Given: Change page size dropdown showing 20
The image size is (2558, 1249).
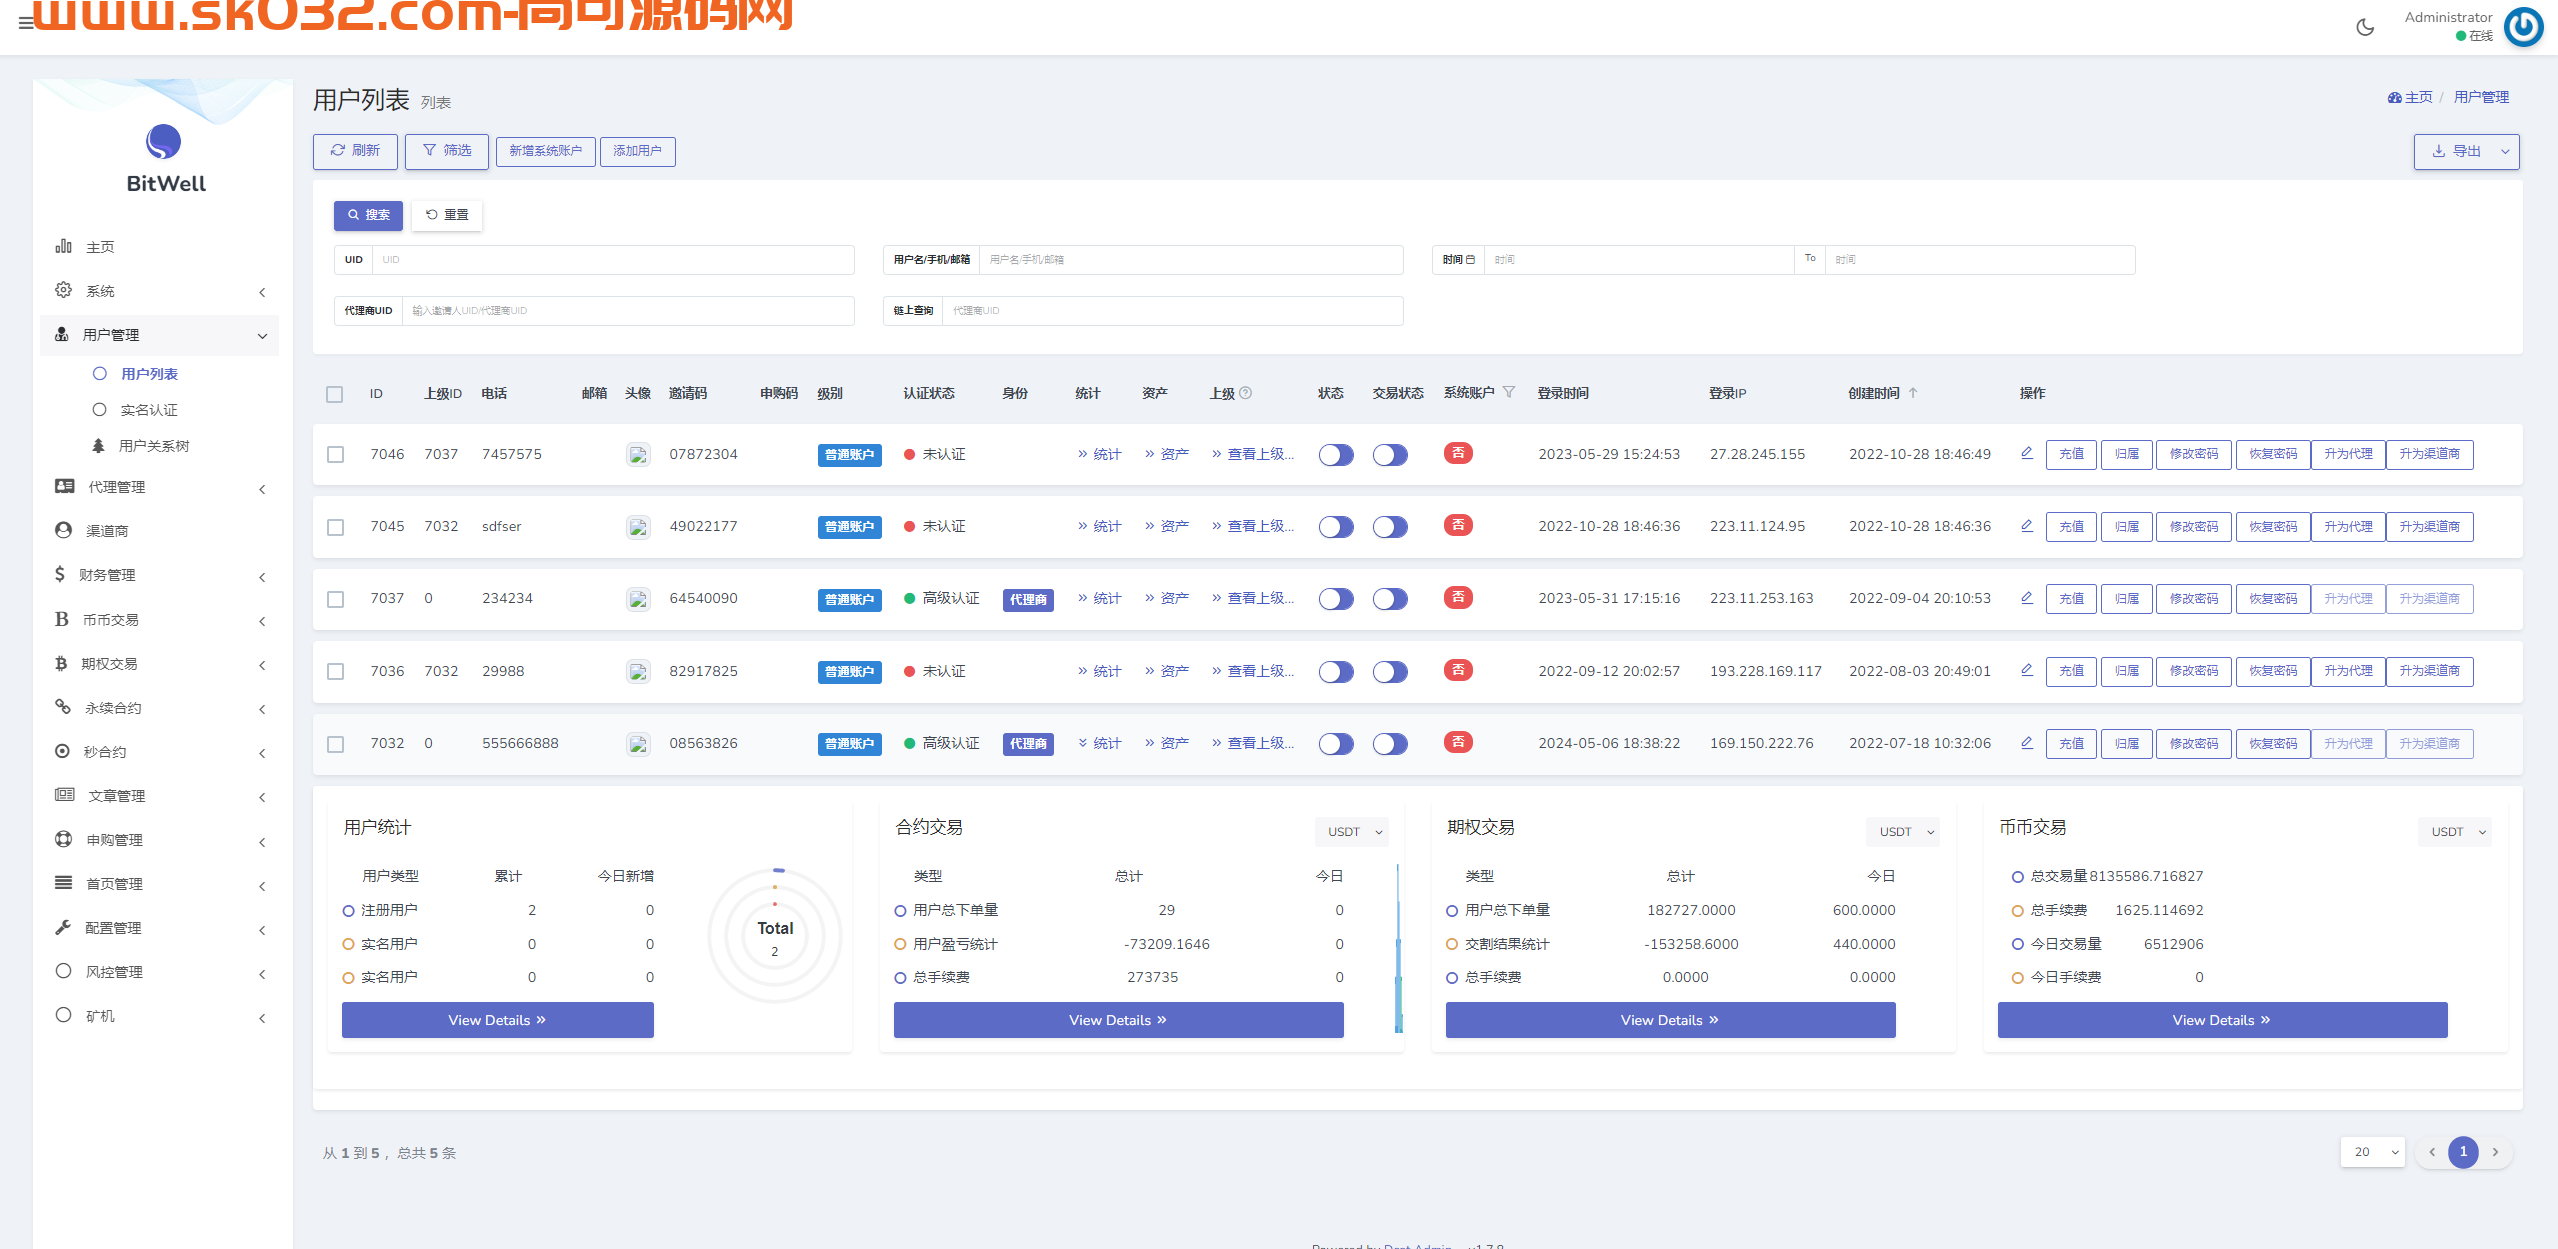Looking at the screenshot, I should 2372,1152.
